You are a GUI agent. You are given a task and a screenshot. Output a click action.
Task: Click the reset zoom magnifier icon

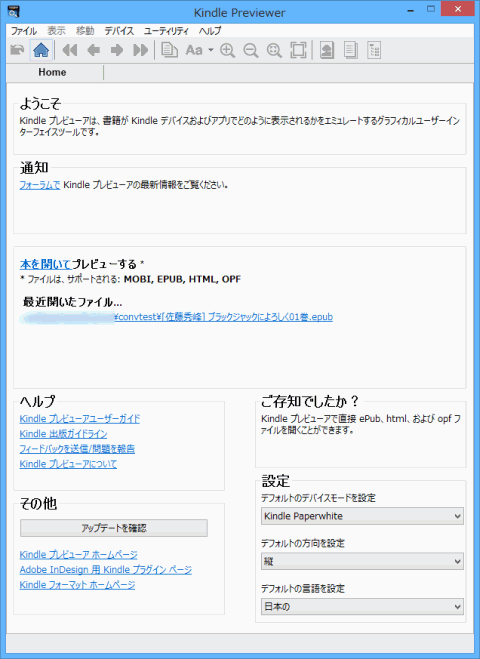tap(274, 50)
